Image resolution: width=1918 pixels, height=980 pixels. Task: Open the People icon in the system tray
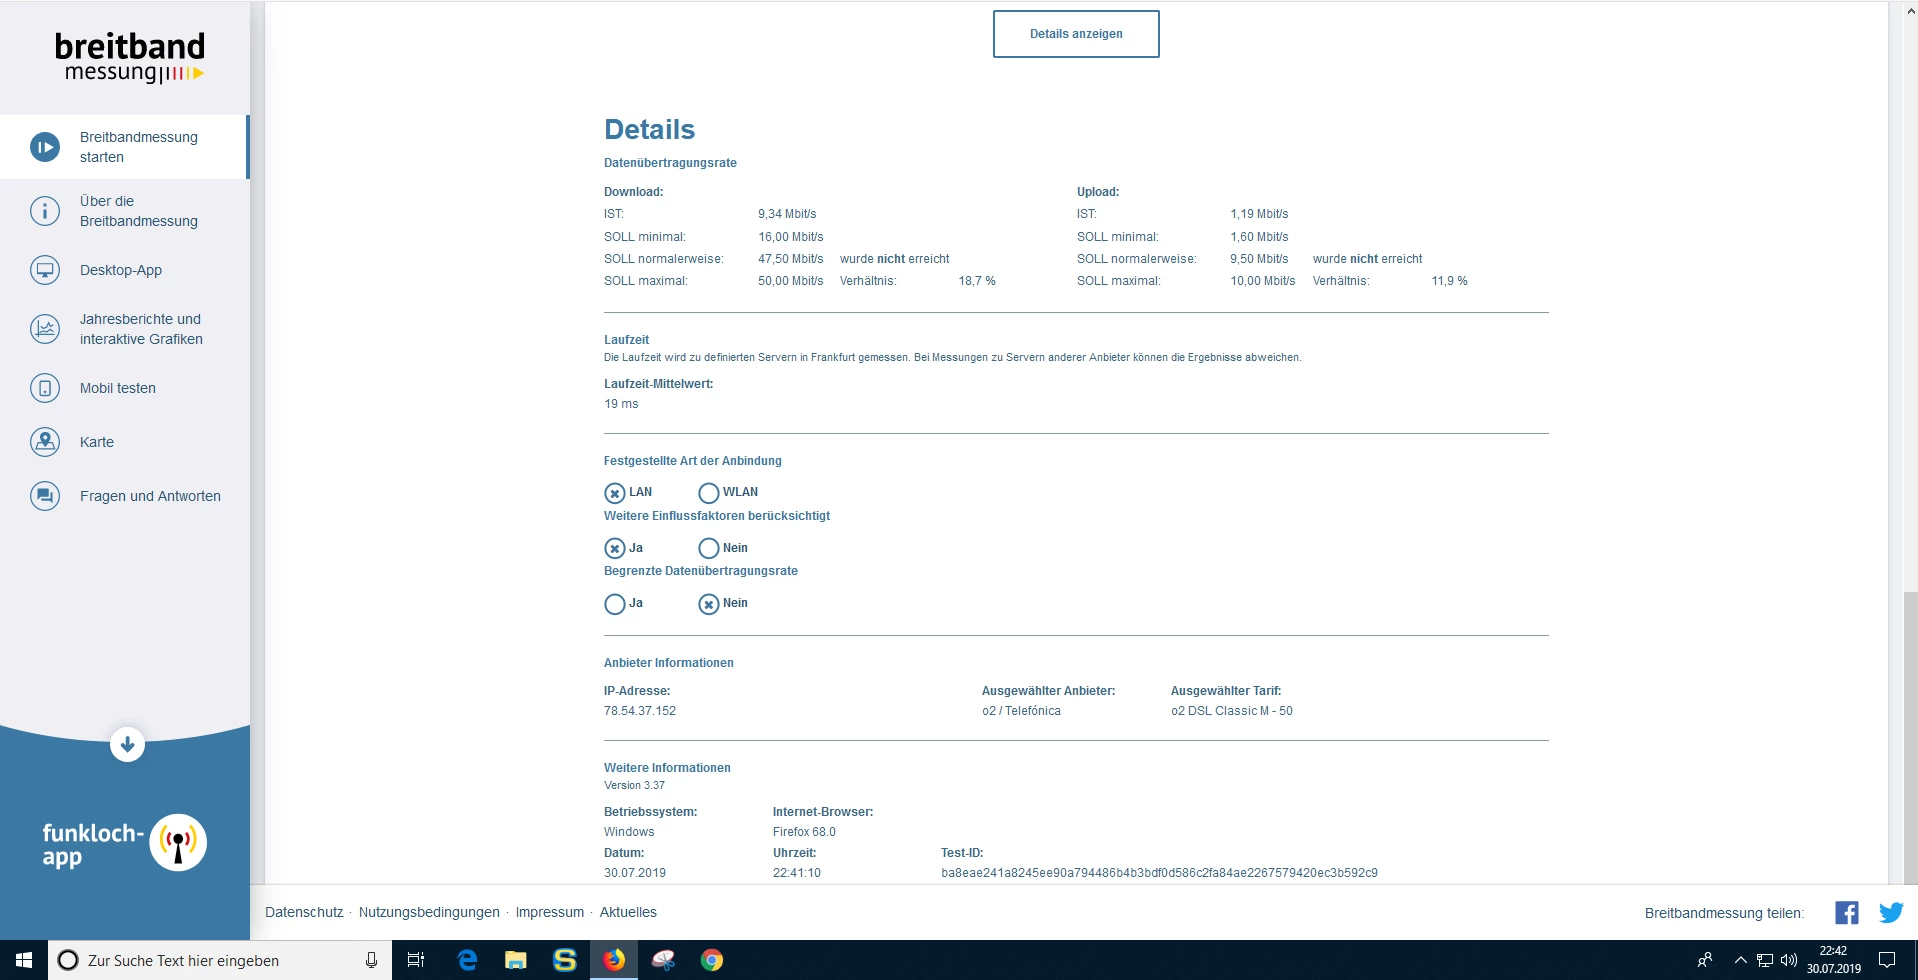click(x=1705, y=960)
